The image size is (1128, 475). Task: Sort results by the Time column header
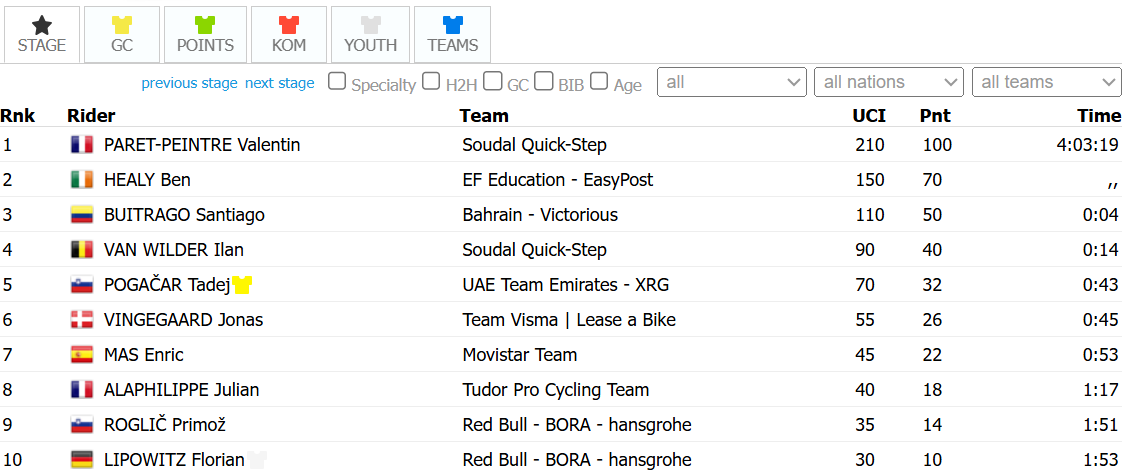1098,116
